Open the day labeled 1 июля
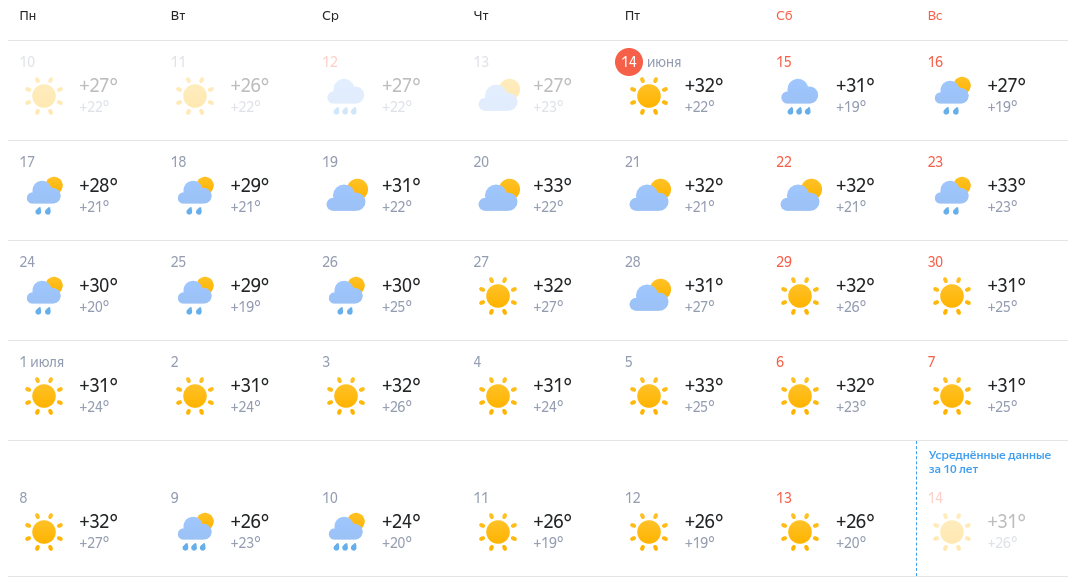This screenshot has width=1091, height=582. [42, 362]
